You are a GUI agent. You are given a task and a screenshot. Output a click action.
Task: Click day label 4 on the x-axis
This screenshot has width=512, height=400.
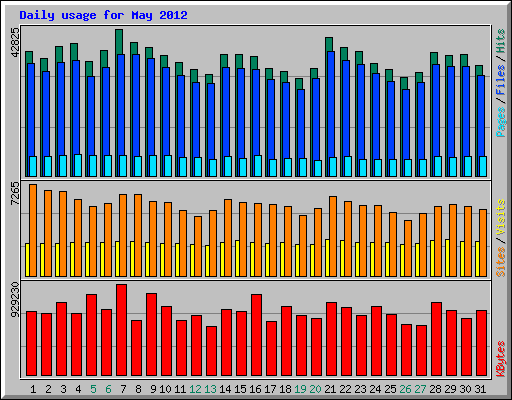78,389
